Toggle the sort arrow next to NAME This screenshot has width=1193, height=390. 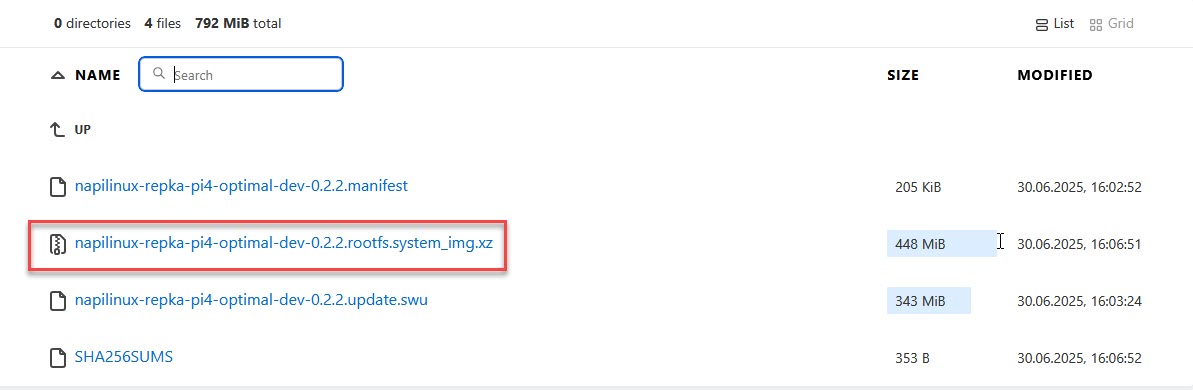click(58, 75)
